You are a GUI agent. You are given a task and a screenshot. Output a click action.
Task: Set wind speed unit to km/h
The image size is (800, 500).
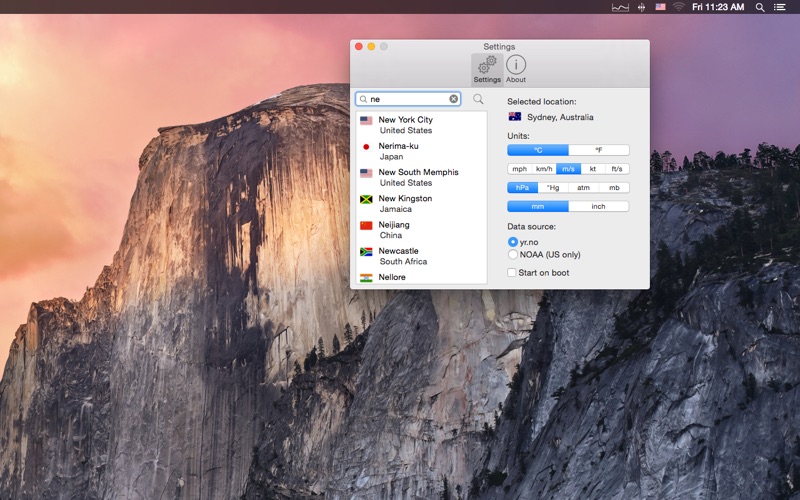point(544,169)
